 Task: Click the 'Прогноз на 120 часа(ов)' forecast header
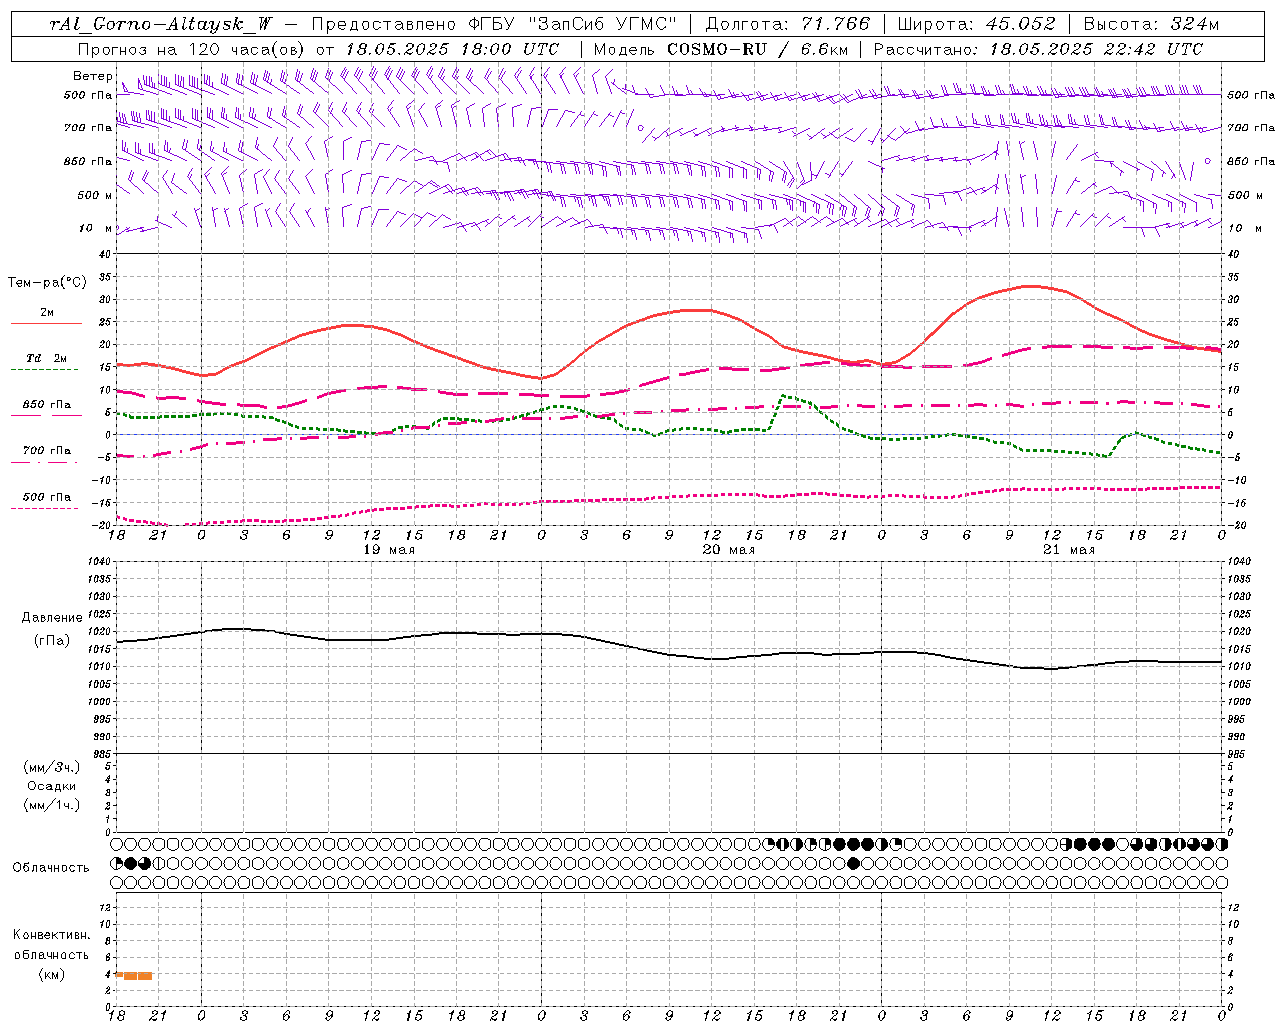192,49
